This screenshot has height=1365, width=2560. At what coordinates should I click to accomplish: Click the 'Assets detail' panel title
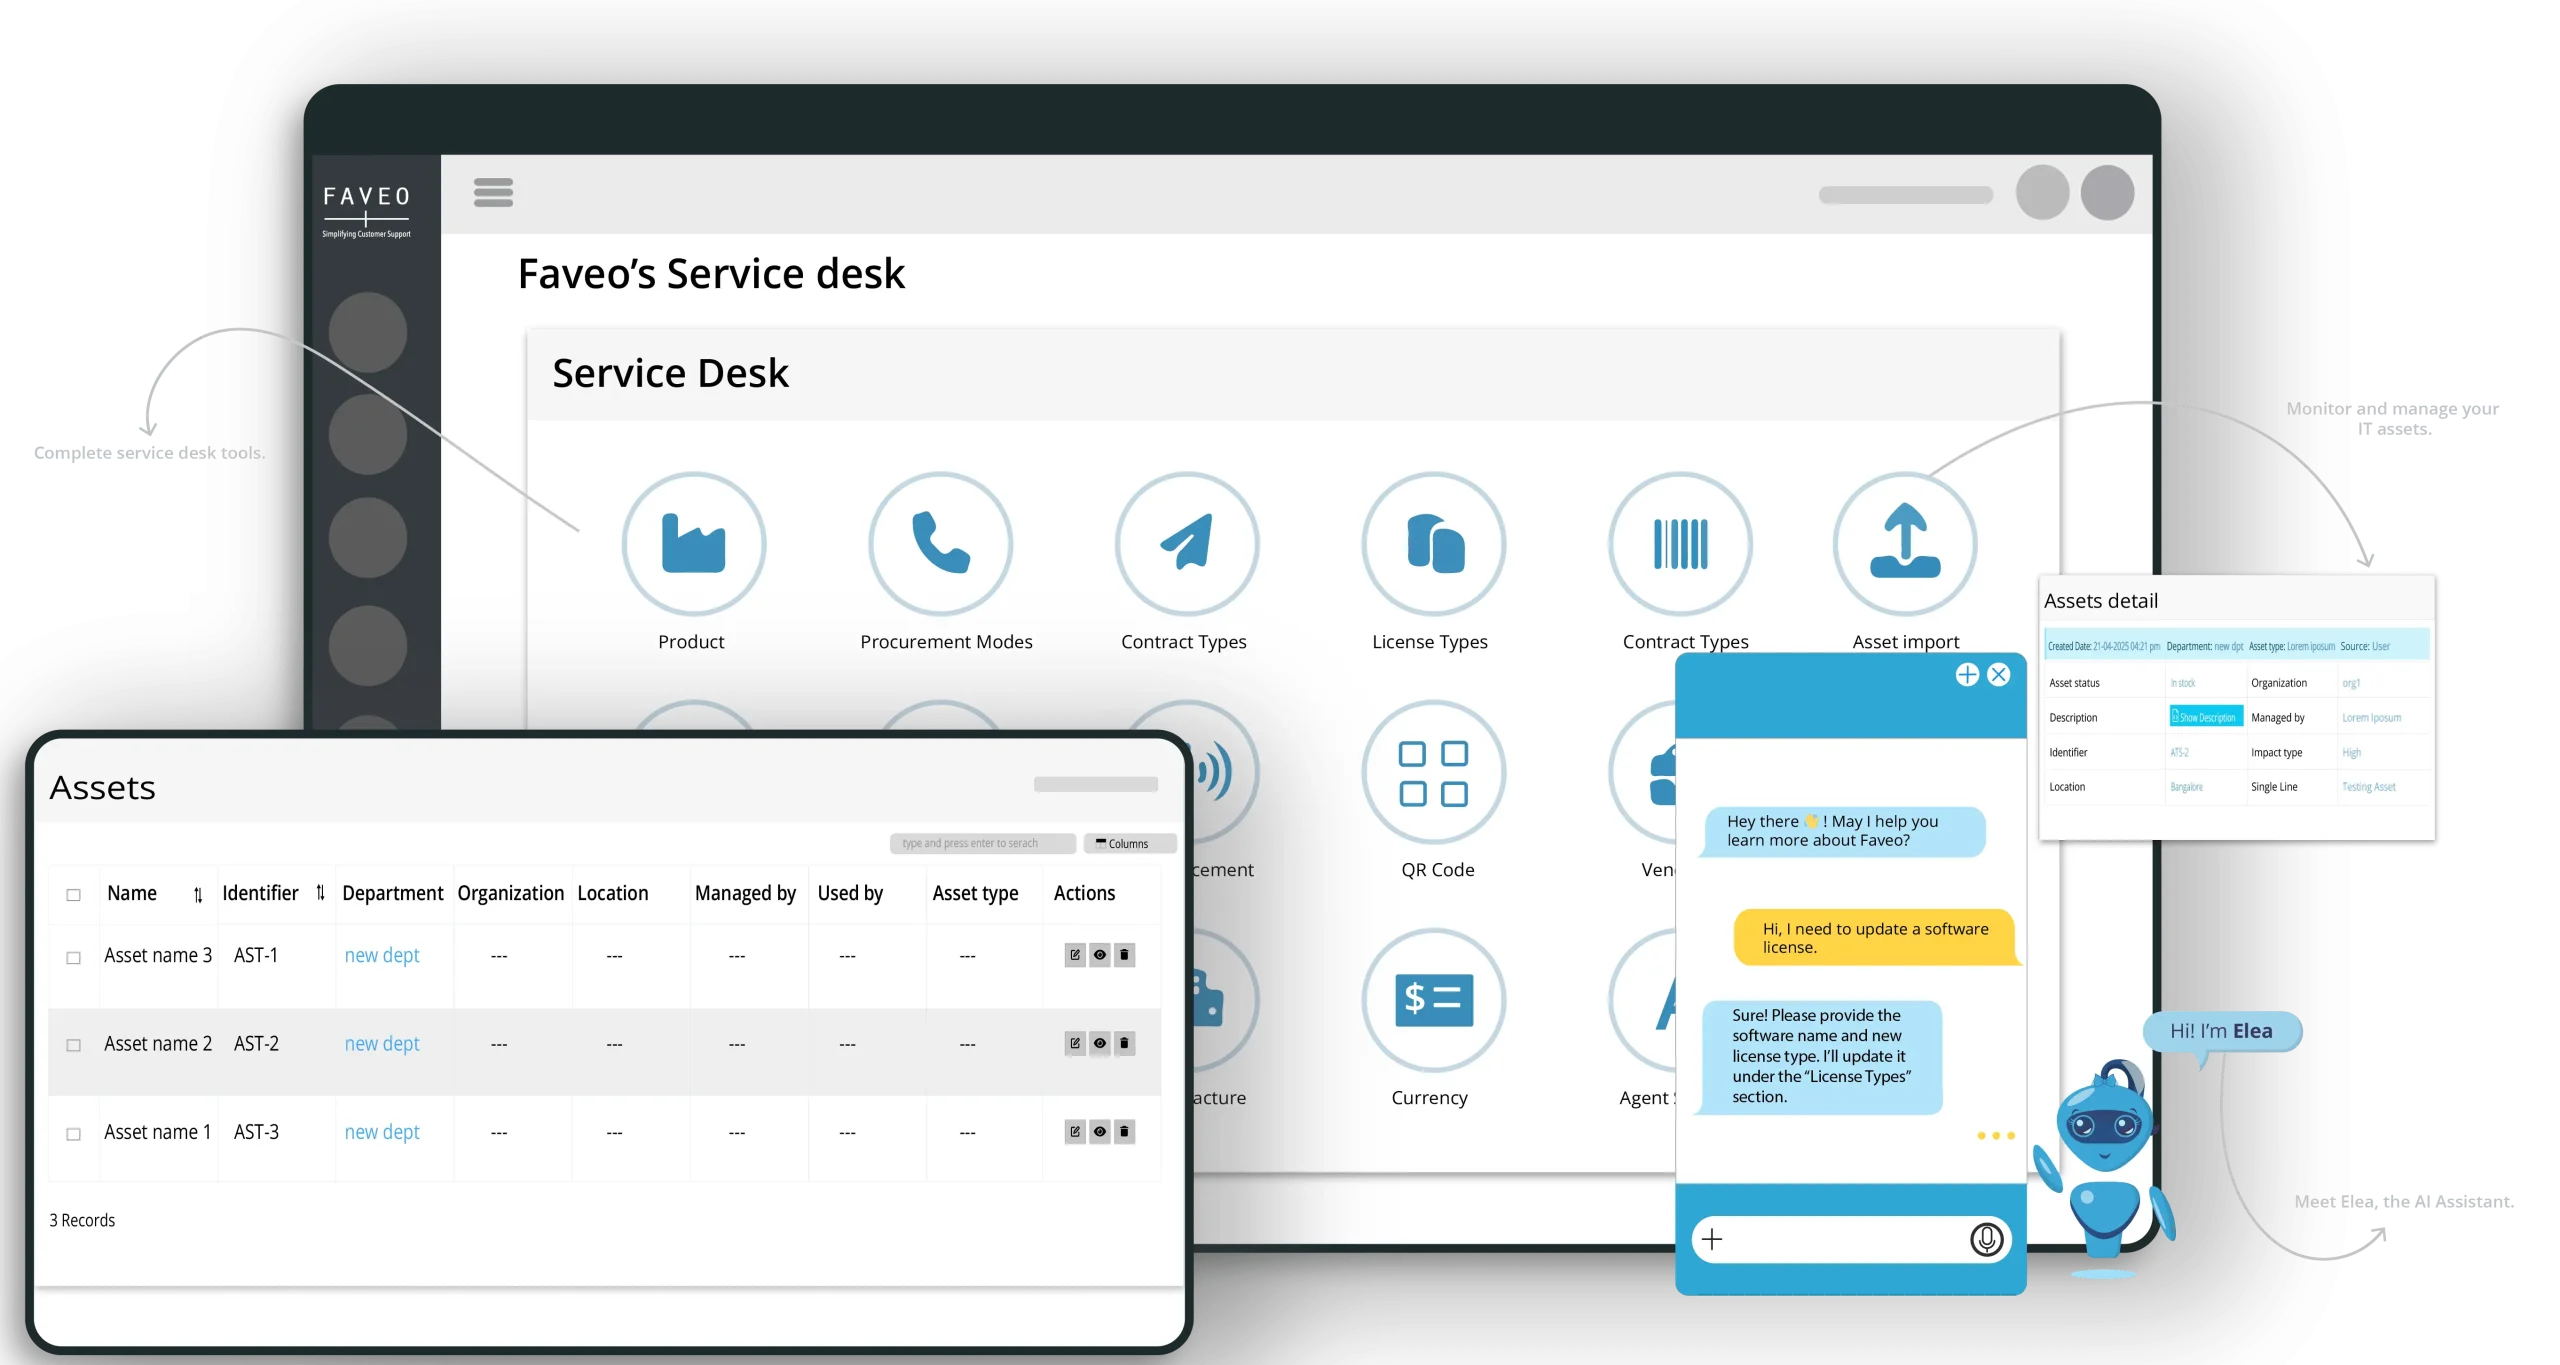[x=2101, y=600]
